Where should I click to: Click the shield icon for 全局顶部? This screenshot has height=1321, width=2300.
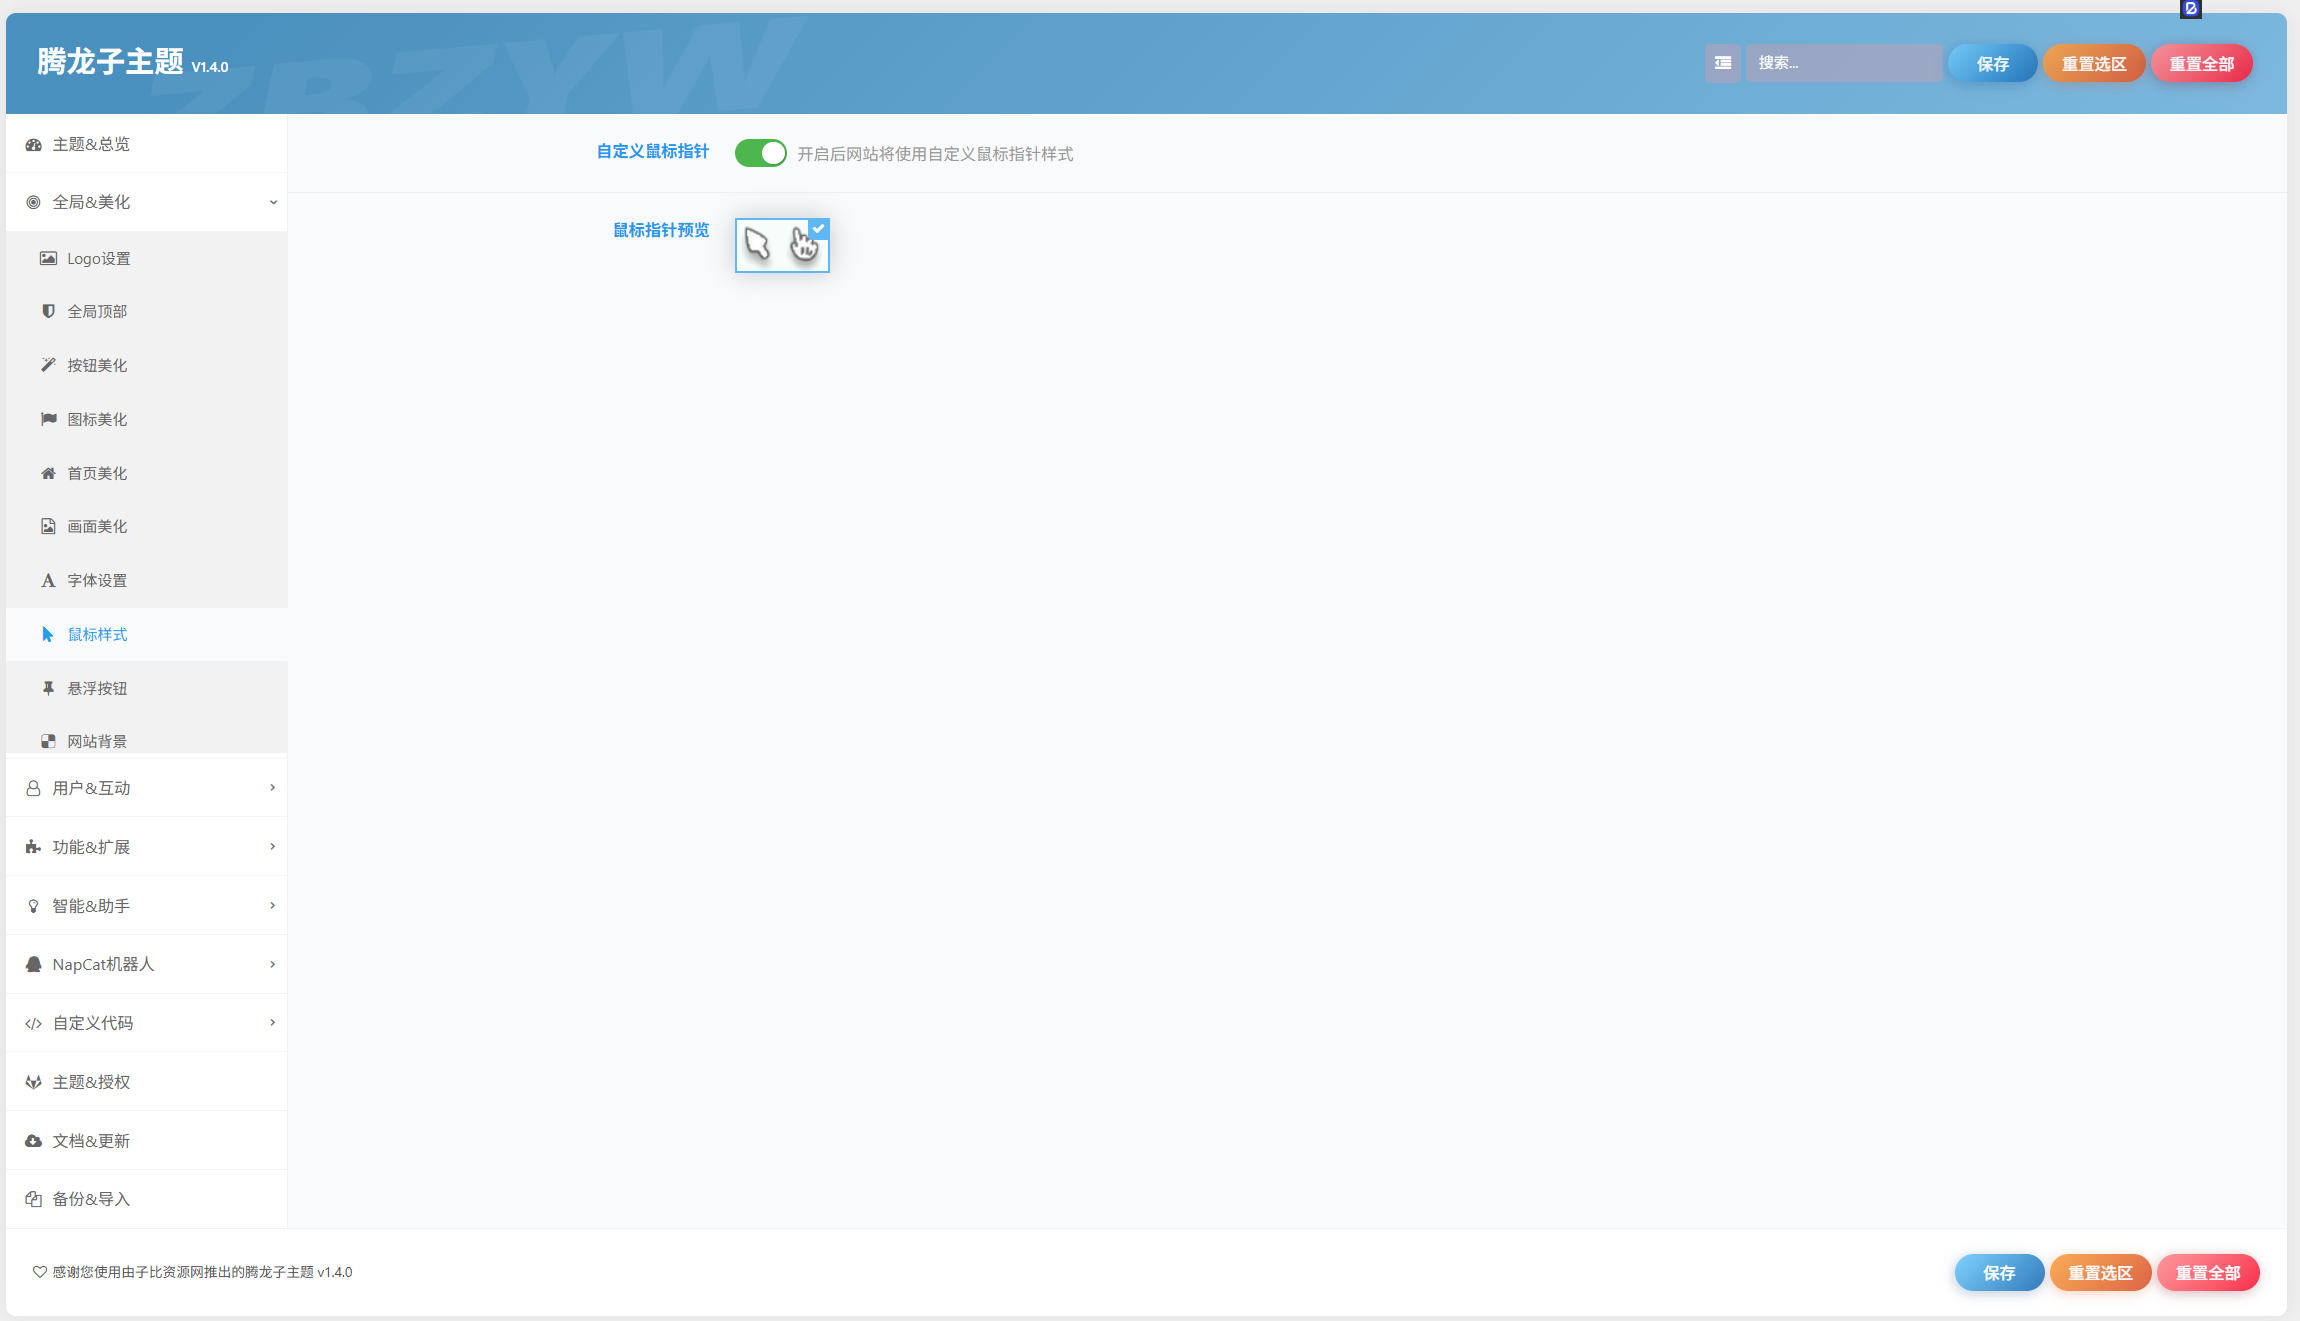click(x=48, y=311)
